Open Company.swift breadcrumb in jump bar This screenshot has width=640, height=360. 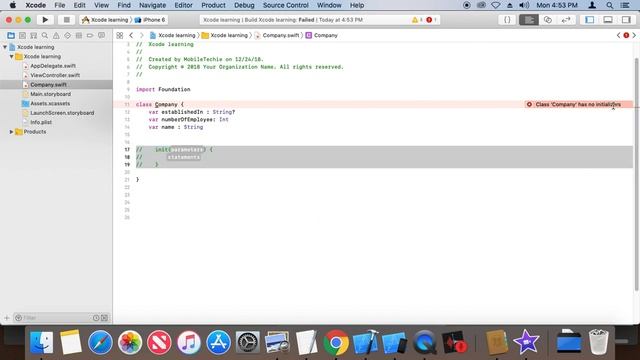277,36
